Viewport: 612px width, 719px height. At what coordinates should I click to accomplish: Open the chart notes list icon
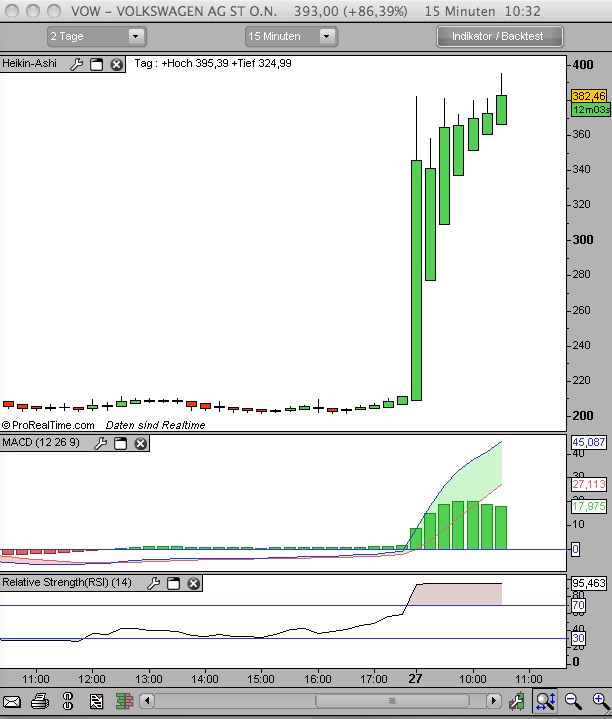point(96,701)
